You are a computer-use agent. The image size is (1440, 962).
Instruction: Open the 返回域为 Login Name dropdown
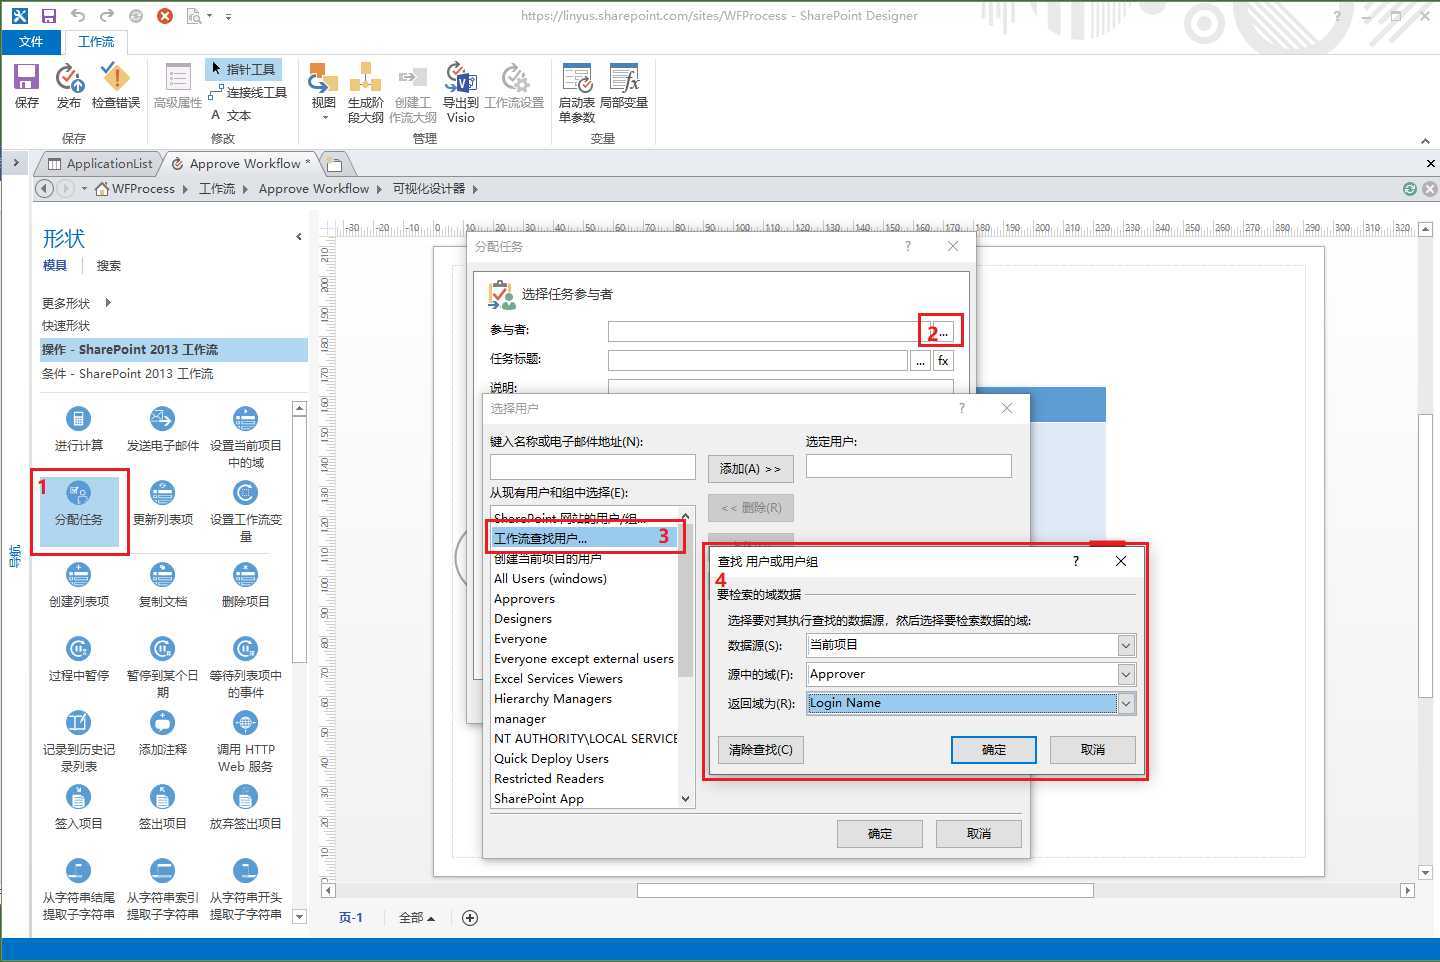tap(1126, 703)
